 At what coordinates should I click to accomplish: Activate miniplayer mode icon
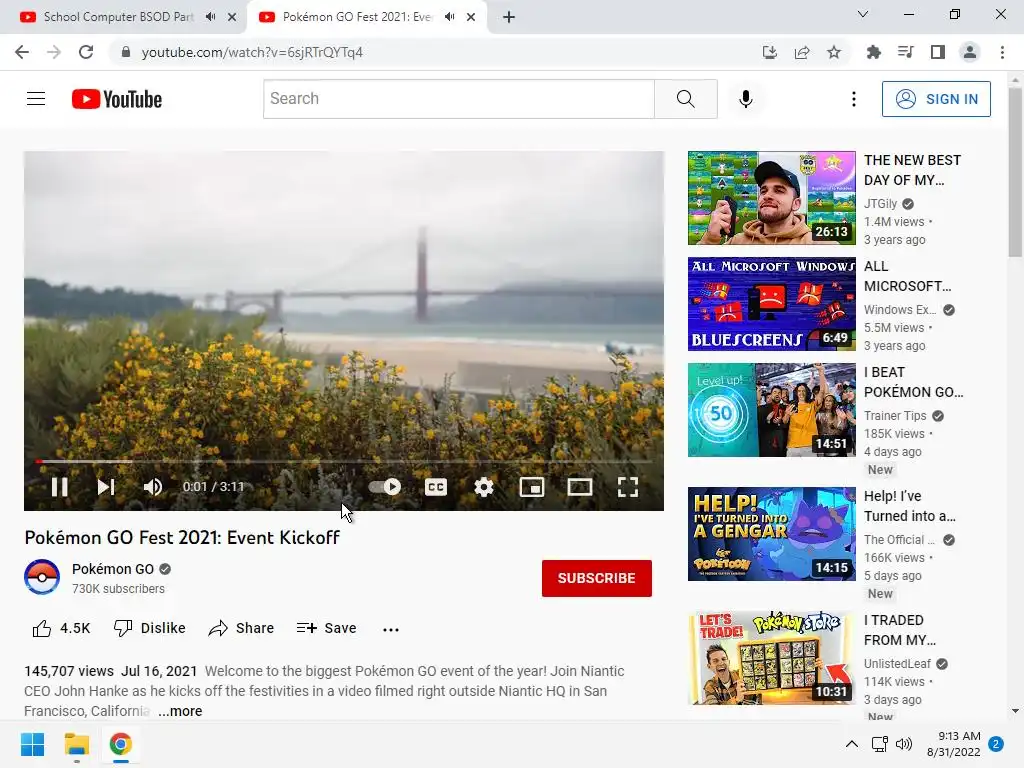pos(532,487)
